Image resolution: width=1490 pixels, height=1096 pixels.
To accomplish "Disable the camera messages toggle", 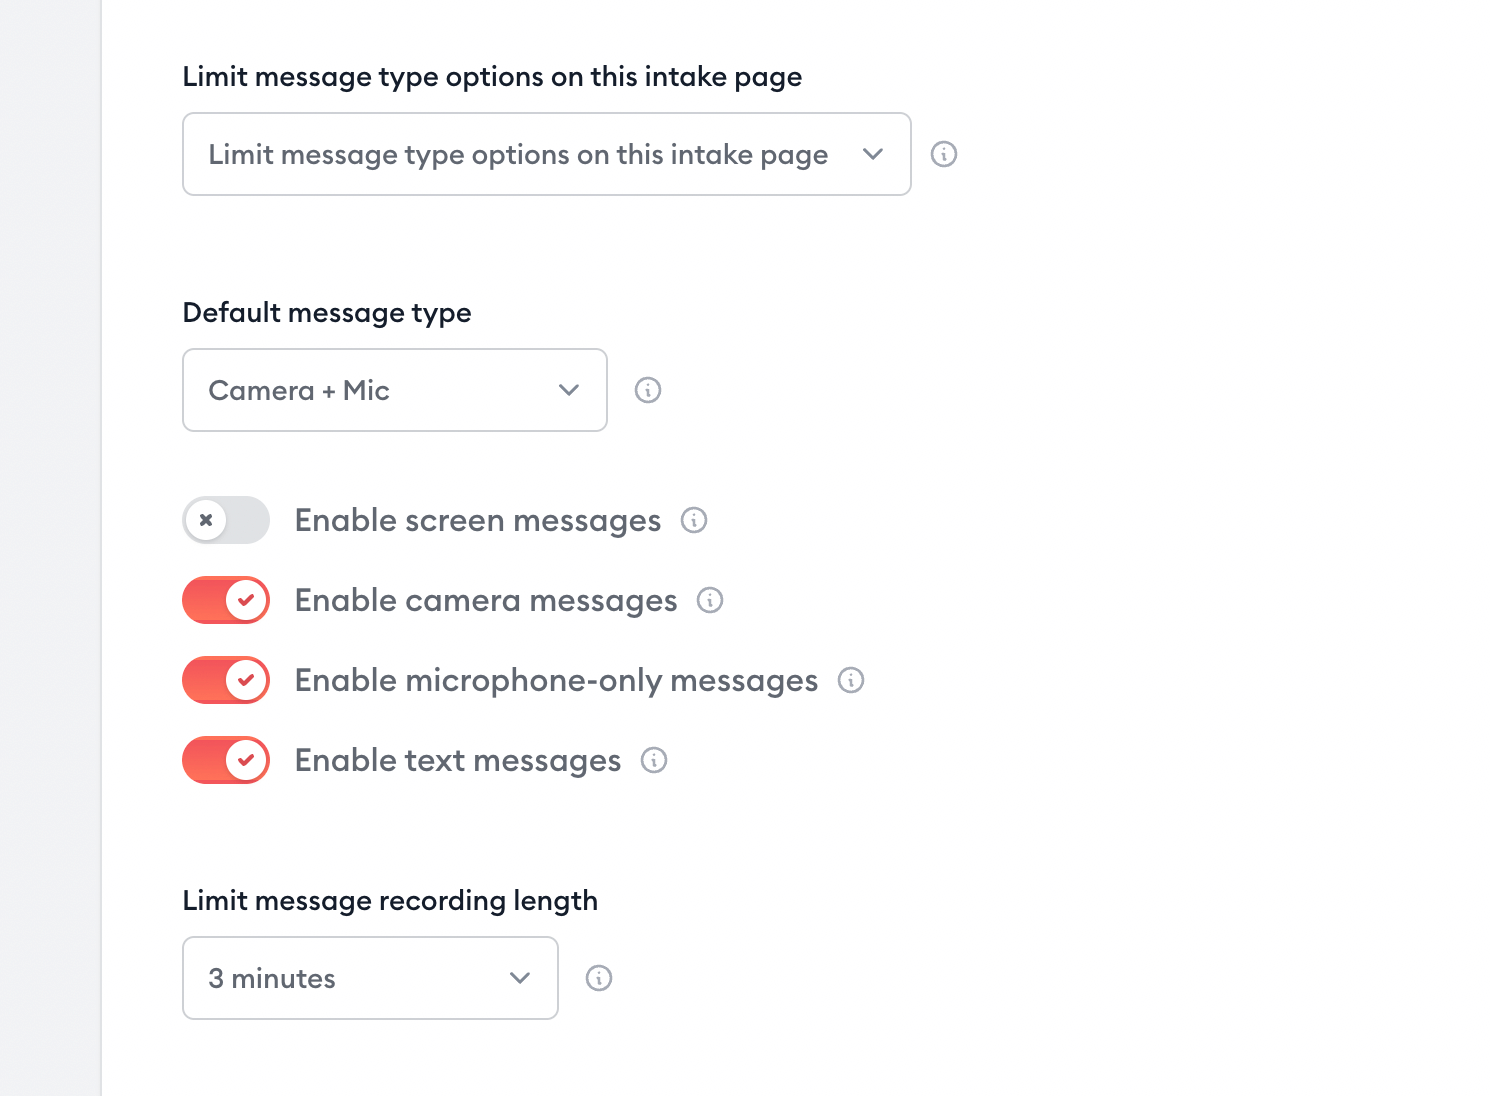I will [226, 600].
